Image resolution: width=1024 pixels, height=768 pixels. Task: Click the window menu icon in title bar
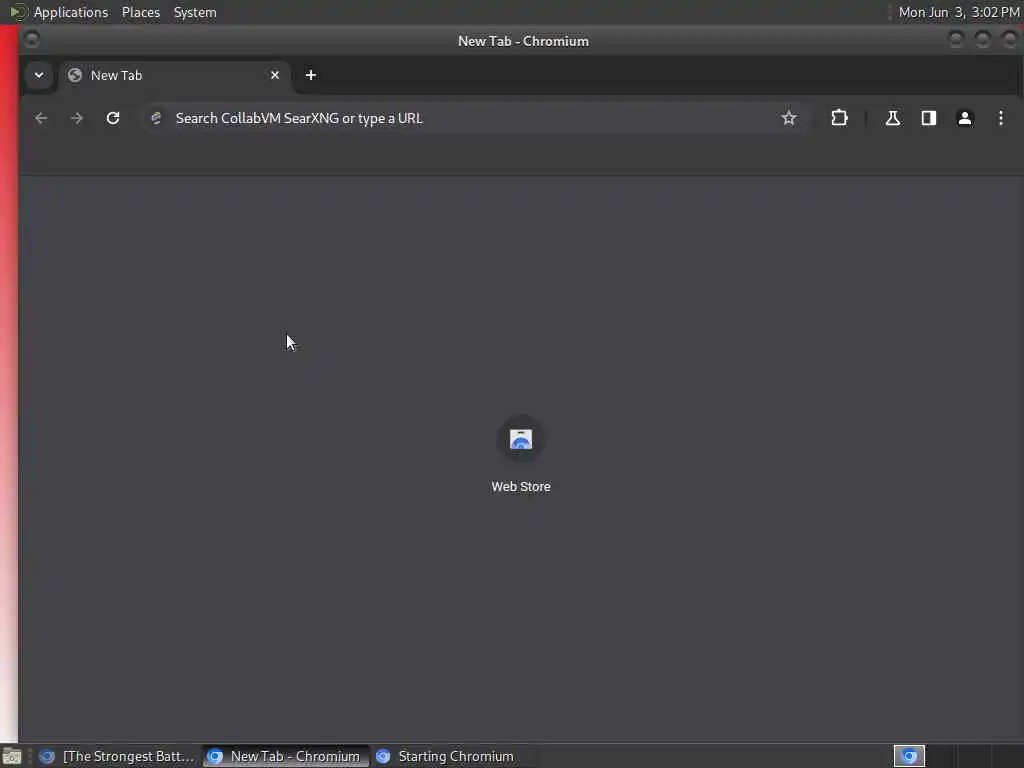[31, 40]
